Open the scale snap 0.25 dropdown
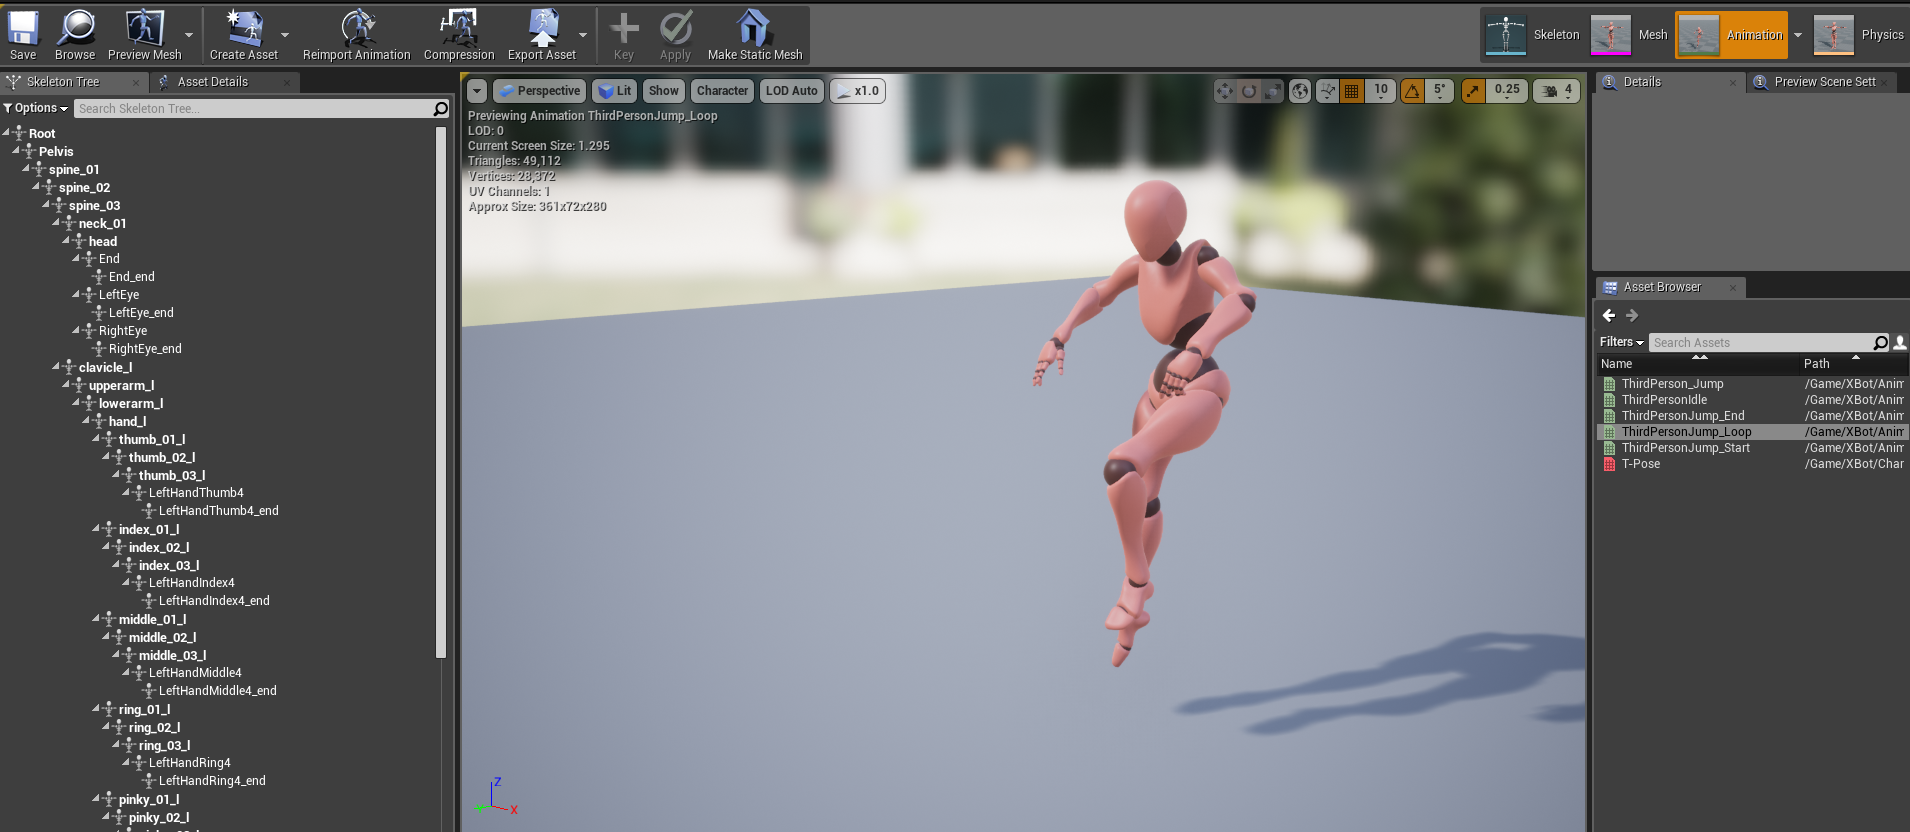Viewport: 1910px width, 832px height. pyautogui.click(x=1507, y=91)
